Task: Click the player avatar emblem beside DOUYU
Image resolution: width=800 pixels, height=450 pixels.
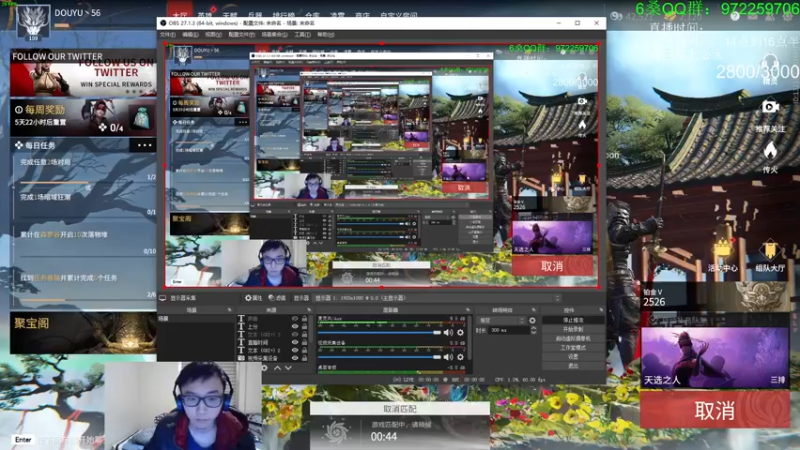Action: tap(33, 22)
